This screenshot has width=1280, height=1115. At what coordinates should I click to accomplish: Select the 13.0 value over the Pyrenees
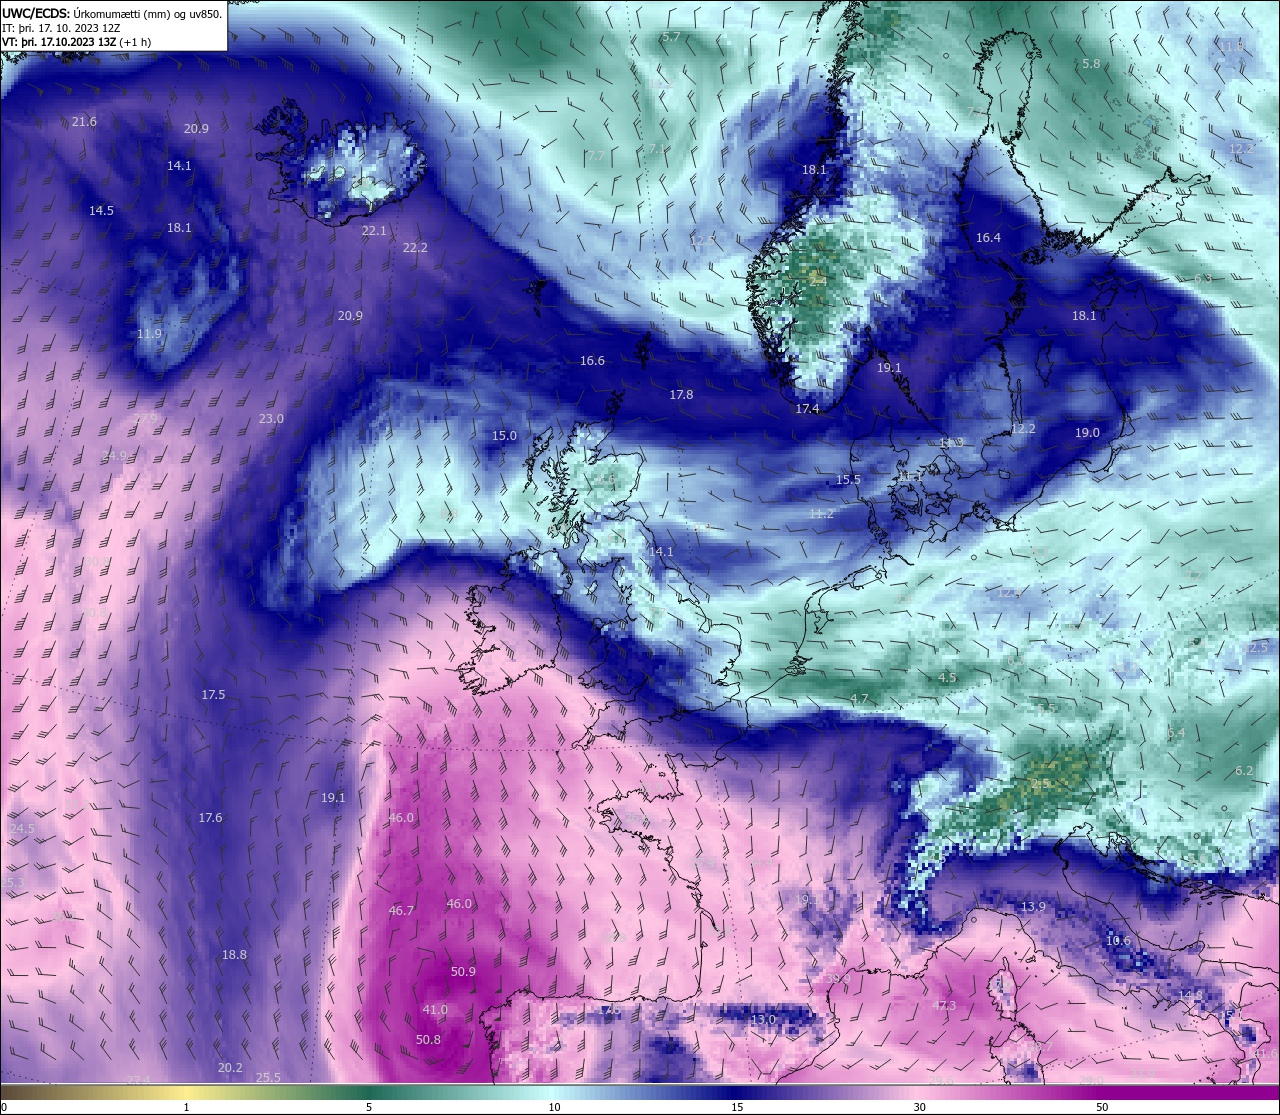[x=763, y=1020]
